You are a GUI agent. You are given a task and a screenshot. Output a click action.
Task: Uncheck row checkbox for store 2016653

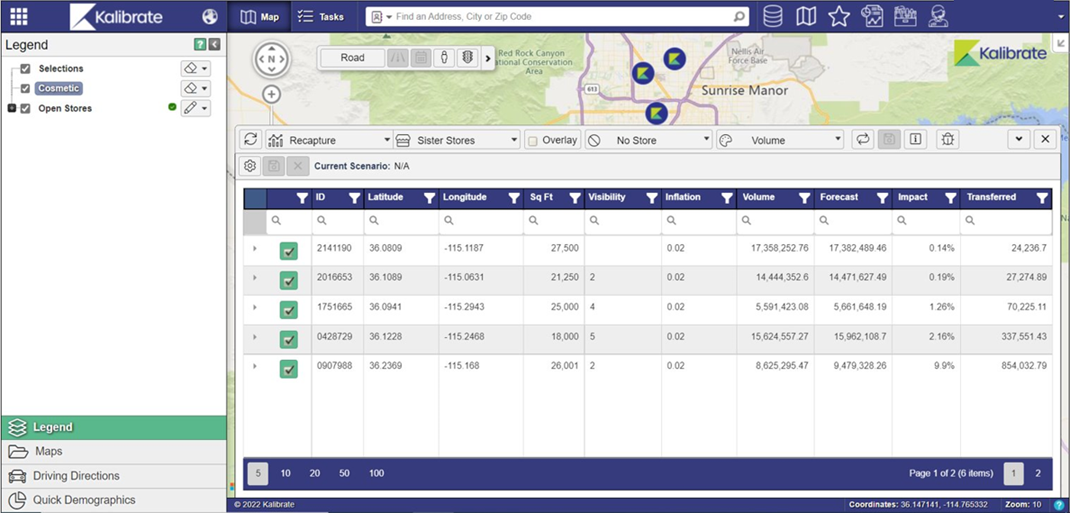(289, 280)
